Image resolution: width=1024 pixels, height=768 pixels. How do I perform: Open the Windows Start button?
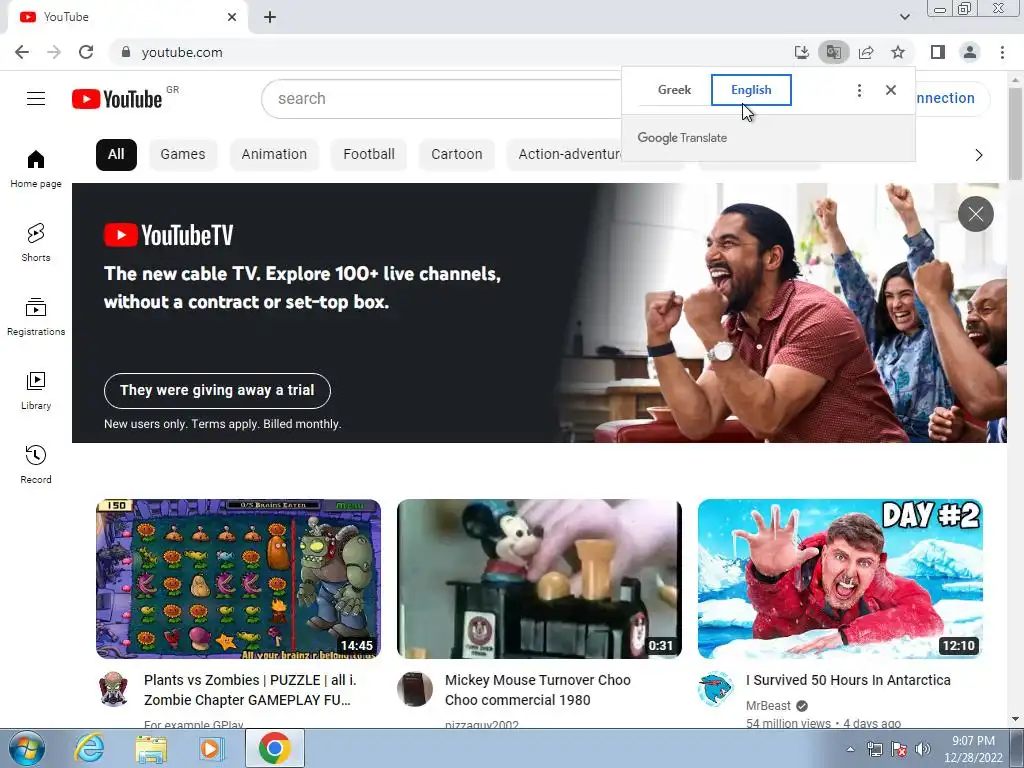[x=27, y=748]
